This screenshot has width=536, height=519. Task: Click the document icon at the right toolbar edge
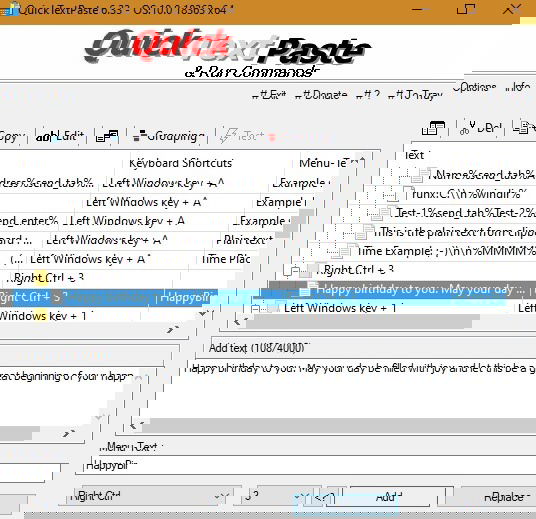522,128
